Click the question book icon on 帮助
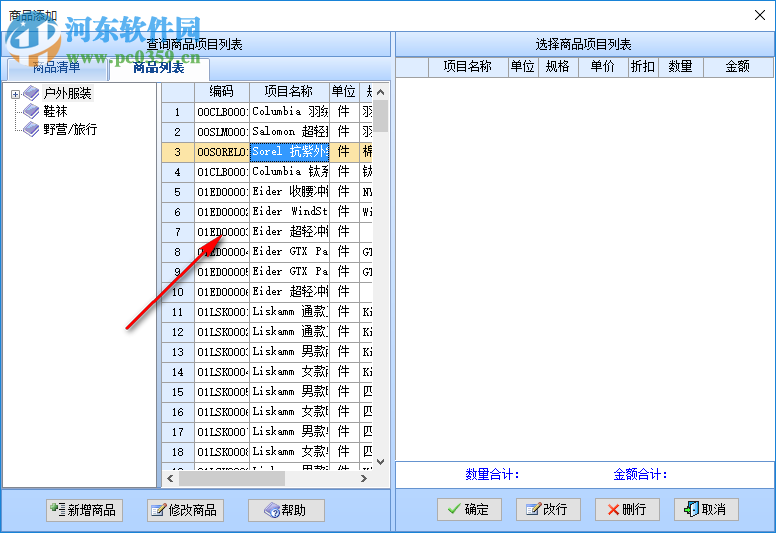776x533 pixels. pyautogui.click(x=272, y=510)
